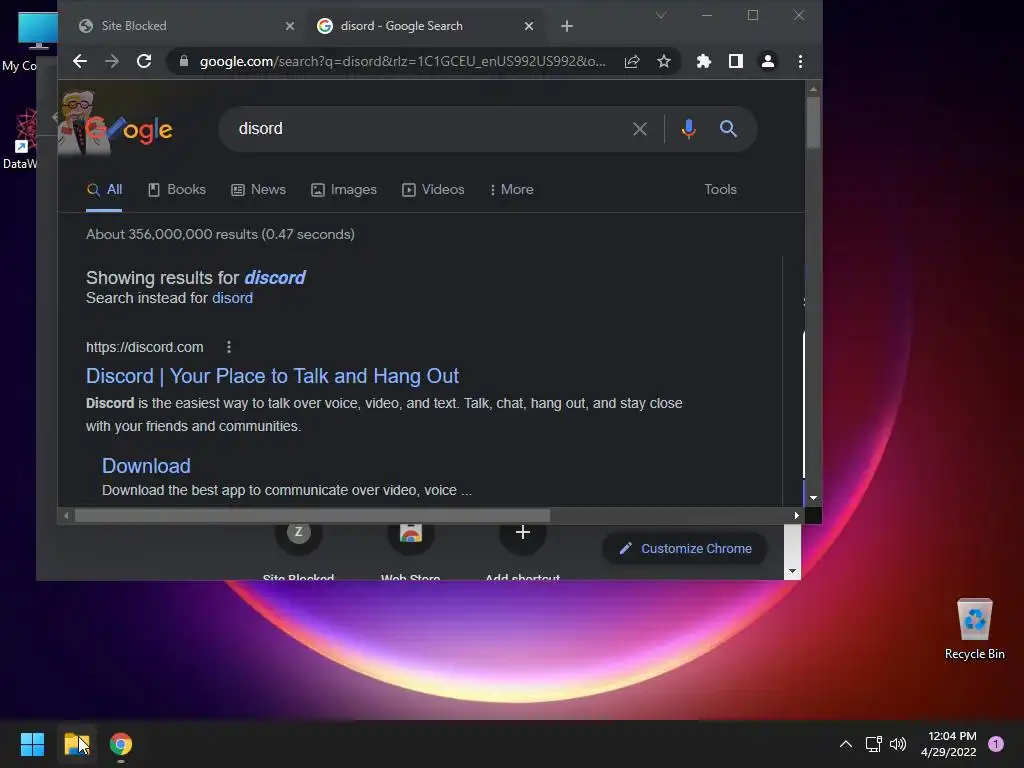Viewport: 1024px width, 768px height.
Task: Click the https://discord.com URL text
Action: tap(144, 347)
